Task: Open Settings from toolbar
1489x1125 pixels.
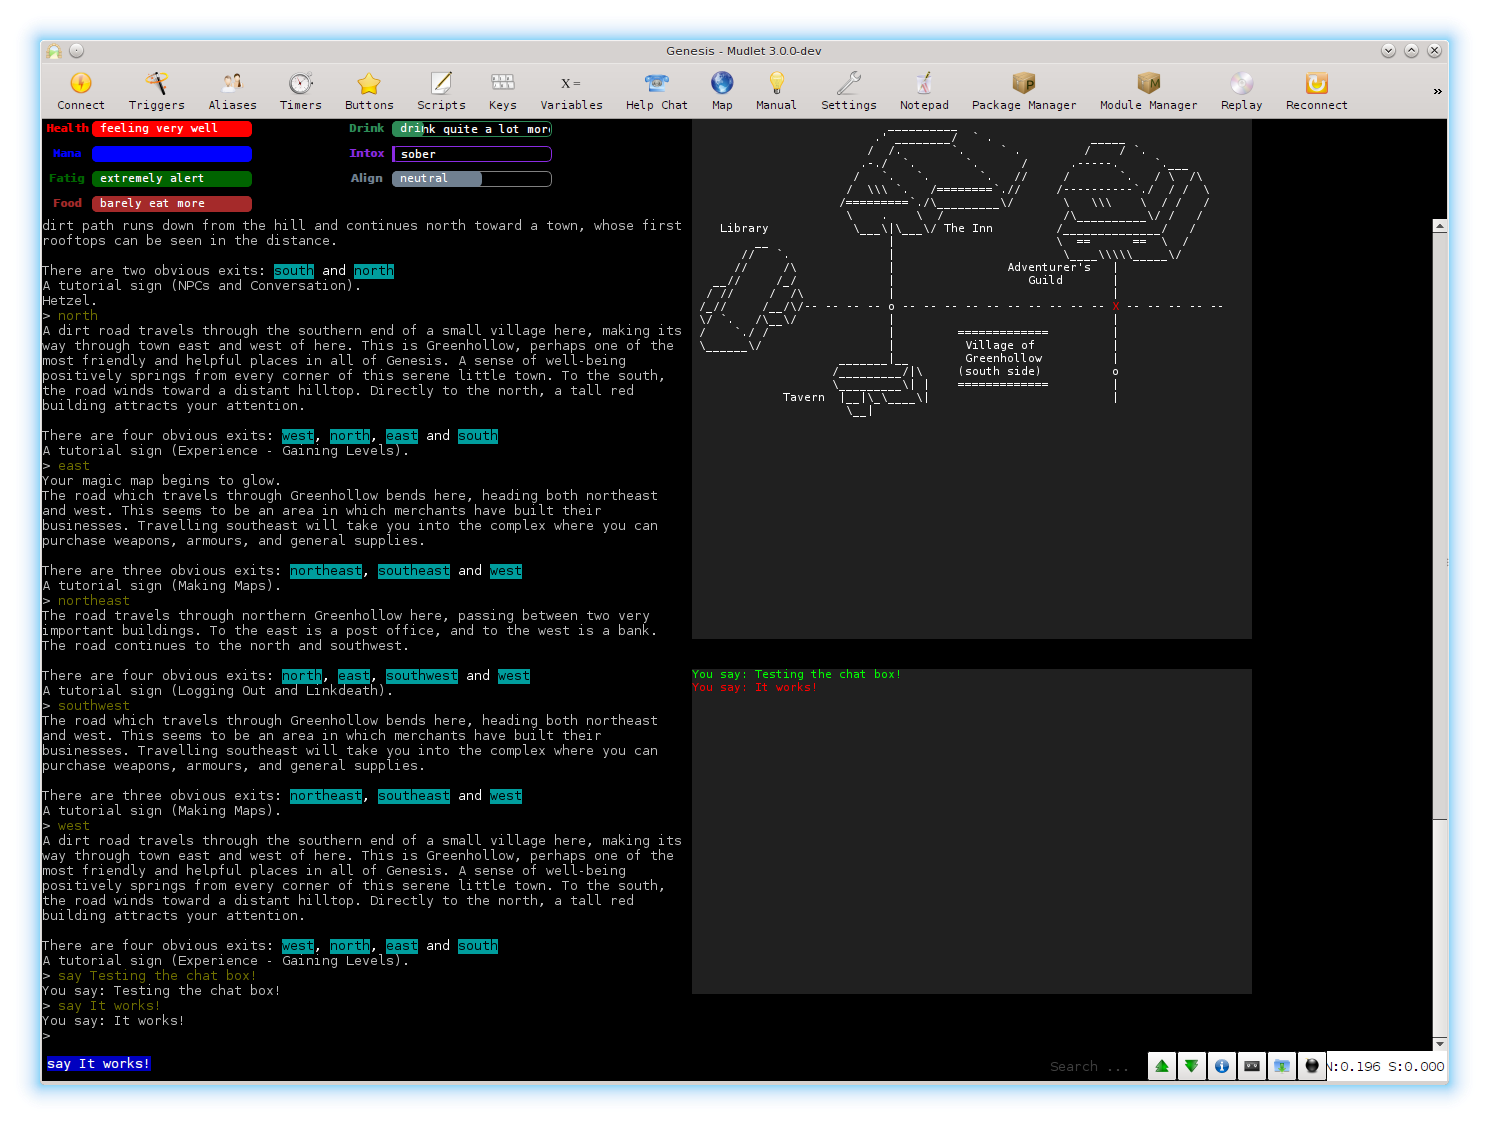Action: (x=848, y=91)
